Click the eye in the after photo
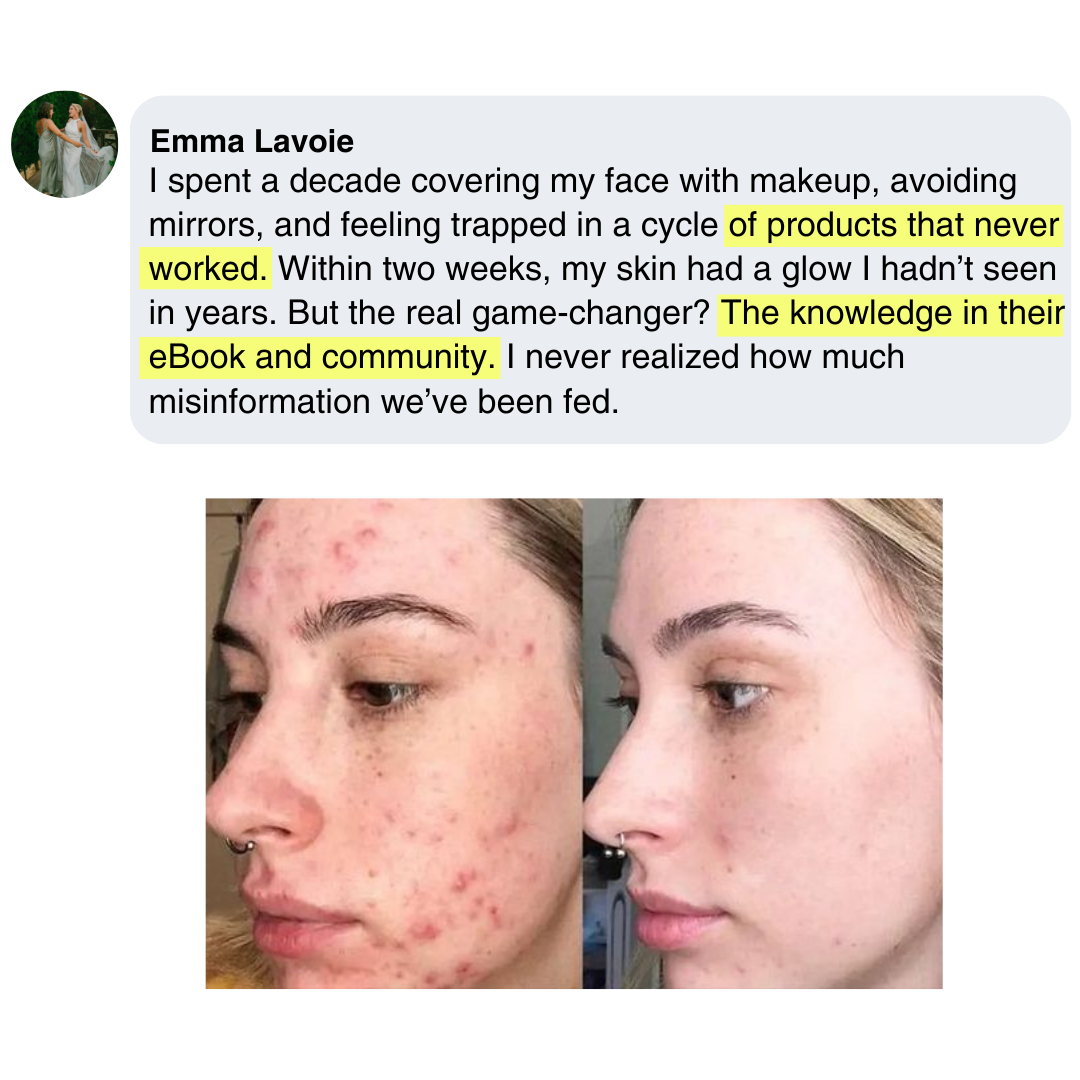Viewport: 1080px width, 1080px height. pyautogui.click(x=734, y=694)
